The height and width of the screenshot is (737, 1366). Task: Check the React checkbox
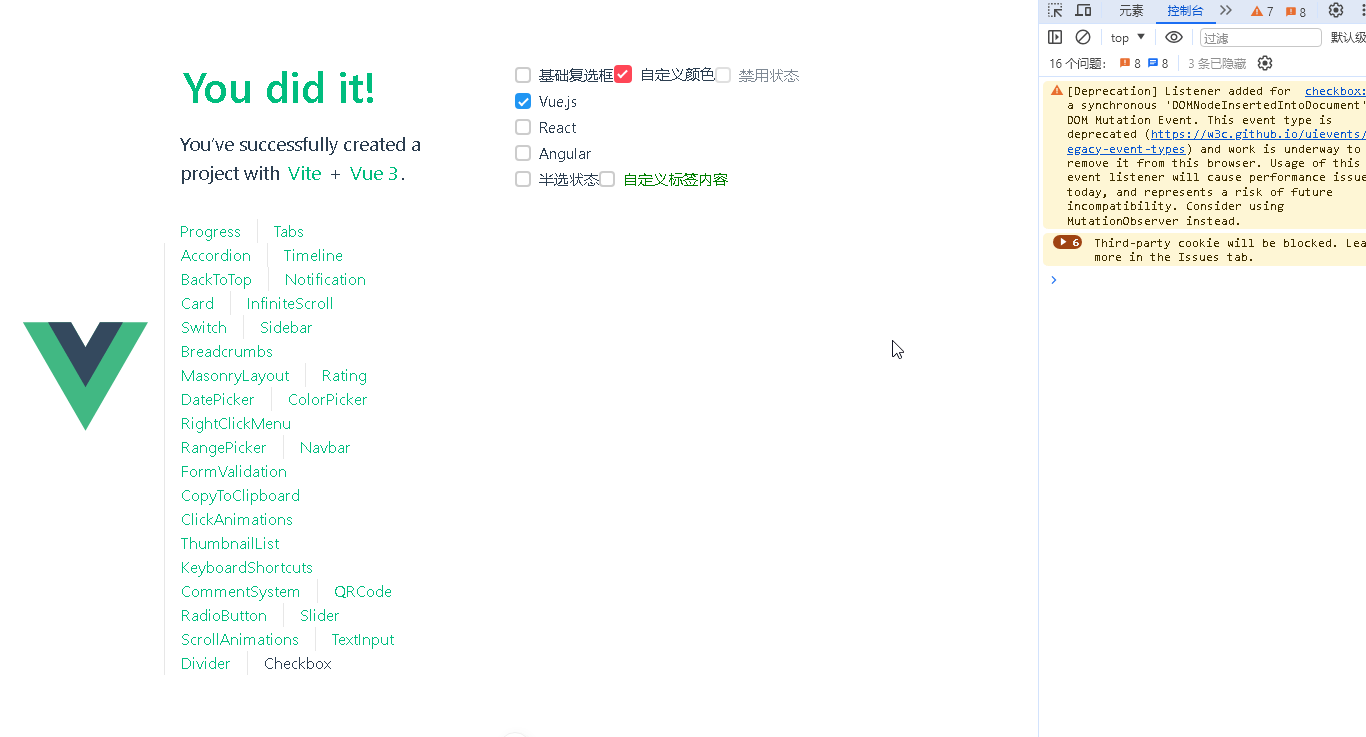523,127
